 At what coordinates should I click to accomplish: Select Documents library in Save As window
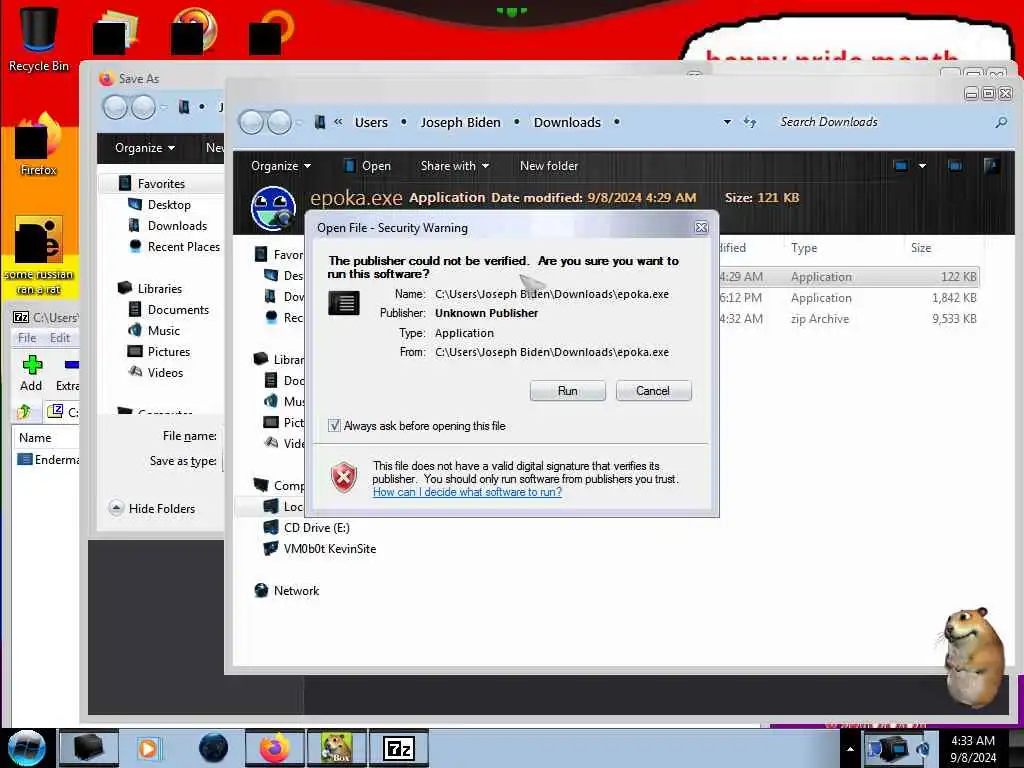pos(178,310)
